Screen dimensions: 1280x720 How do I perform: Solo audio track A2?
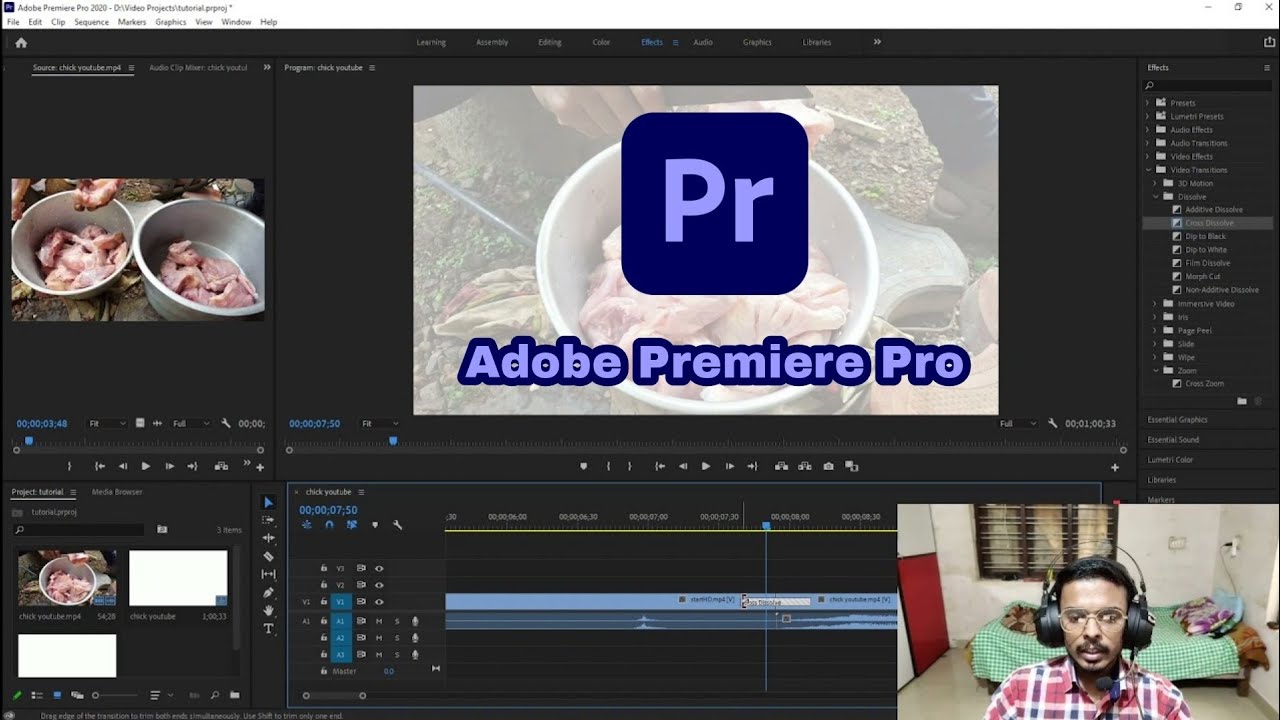(x=397, y=637)
